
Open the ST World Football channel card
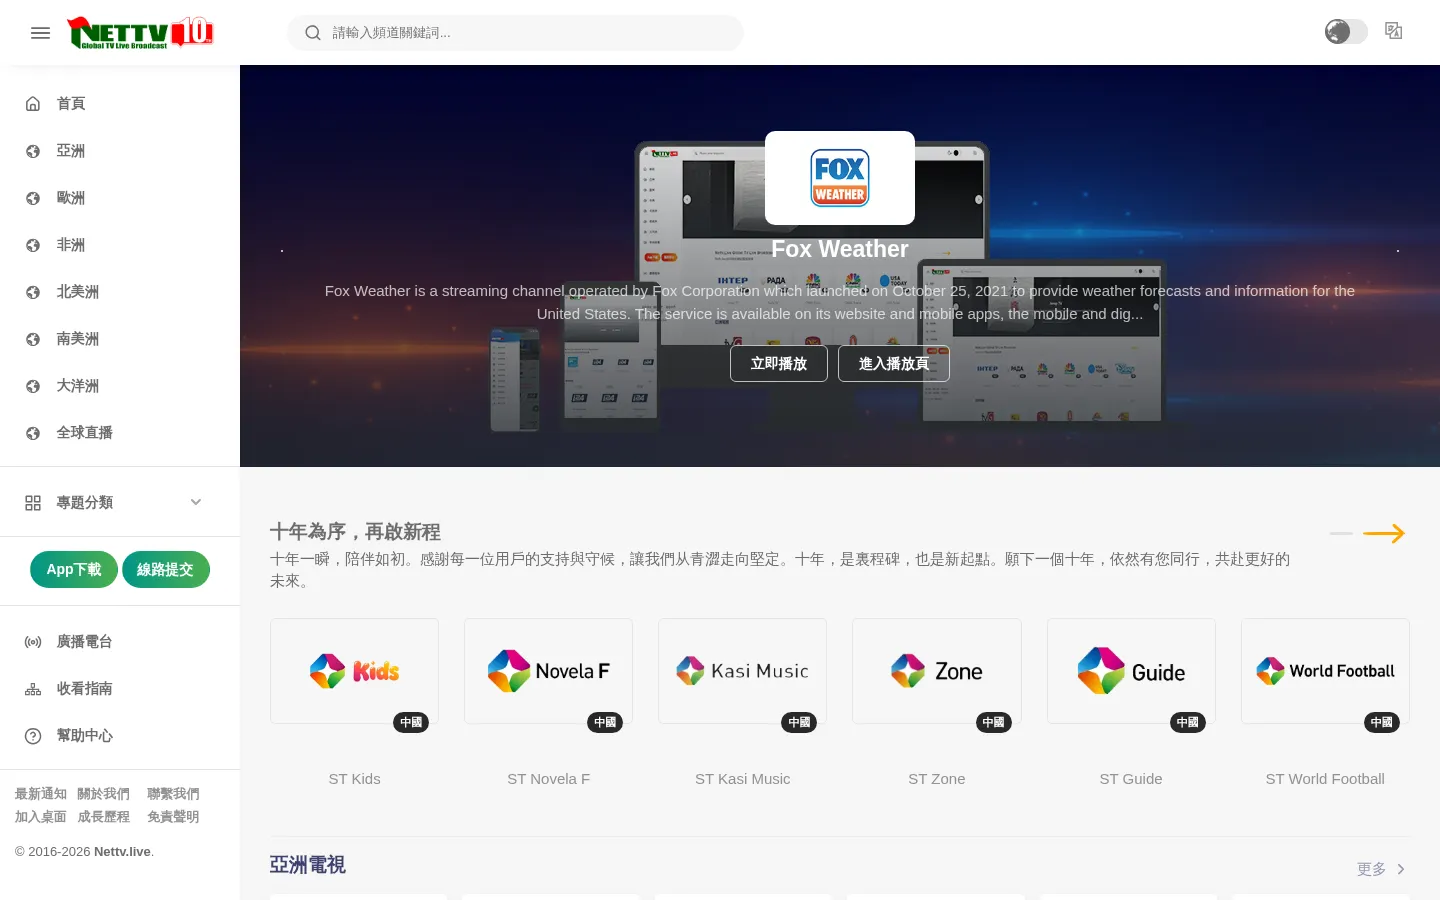(1325, 671)
